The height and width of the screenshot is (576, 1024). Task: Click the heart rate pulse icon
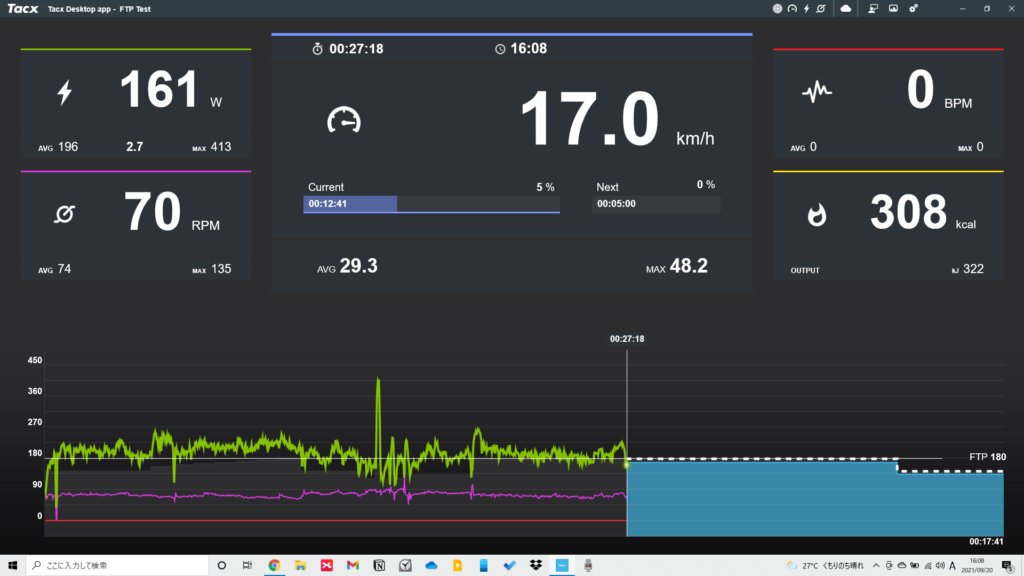click(817, 94)
